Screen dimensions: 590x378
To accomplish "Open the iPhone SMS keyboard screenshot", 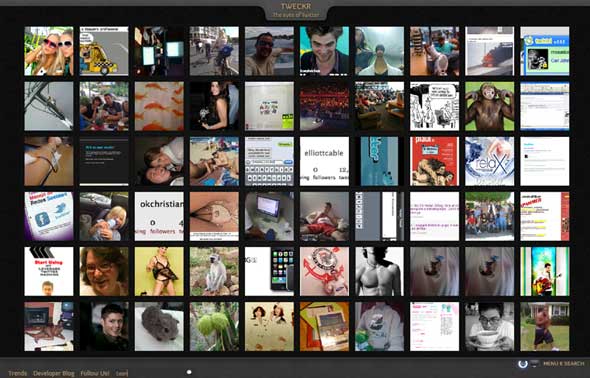I will tap(269, 161).
